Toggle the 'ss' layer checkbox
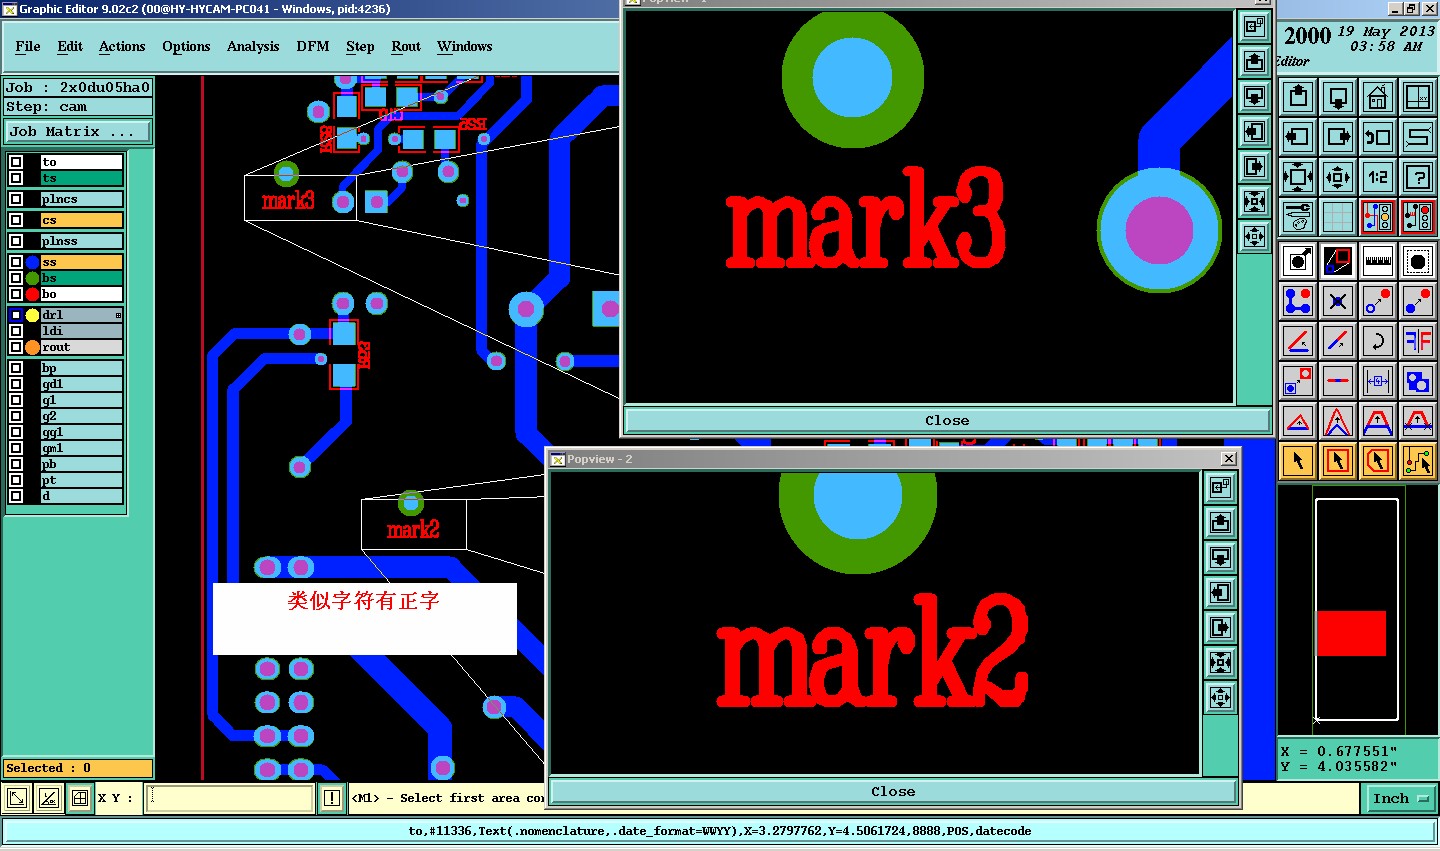Screen dimensions: 1440x851 click(16, 262)
